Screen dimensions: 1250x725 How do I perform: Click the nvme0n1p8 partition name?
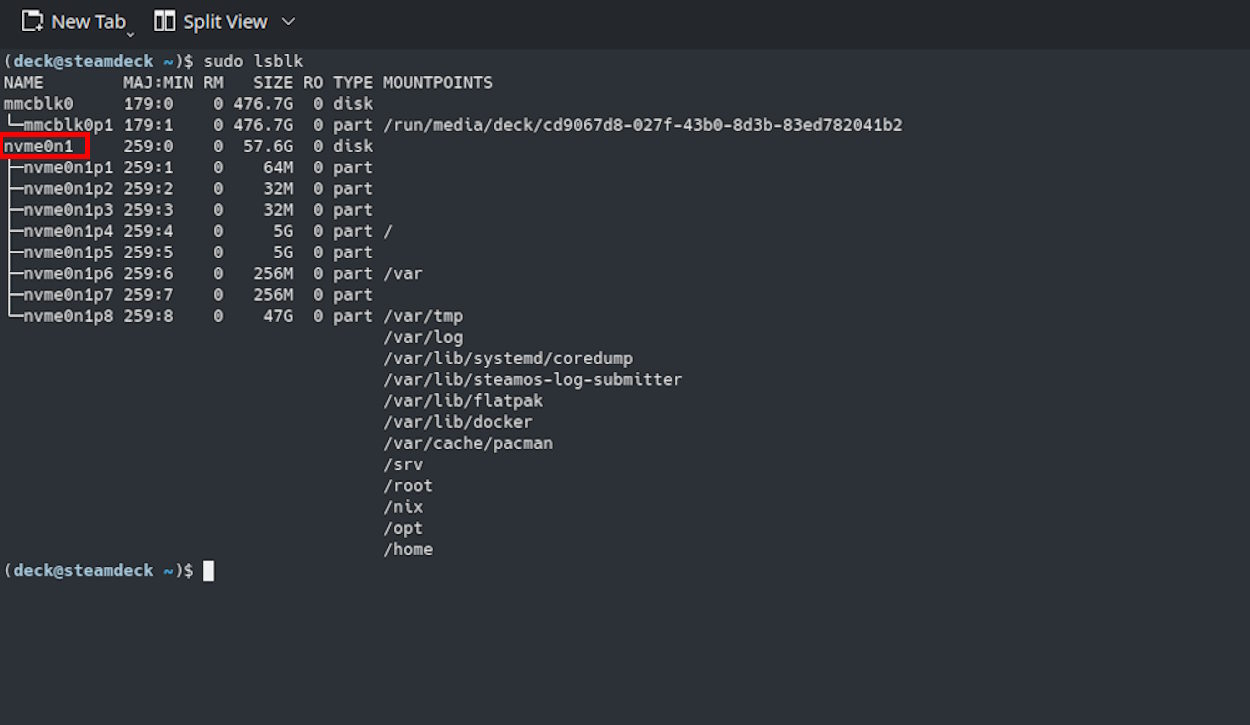tap(68, 316)
